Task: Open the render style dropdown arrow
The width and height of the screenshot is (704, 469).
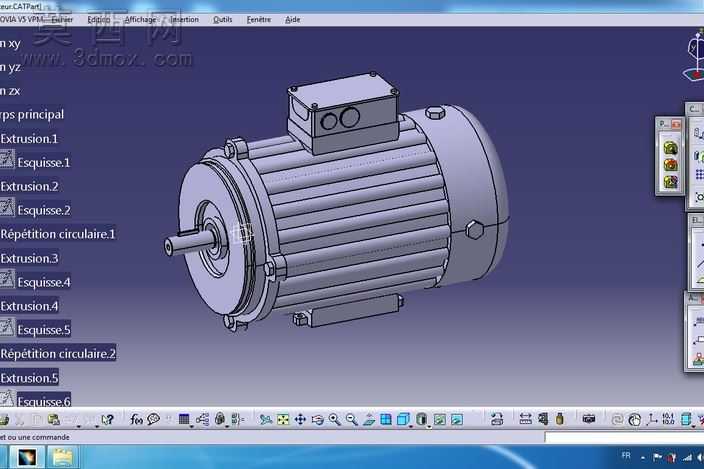Action: pos(429,426)
